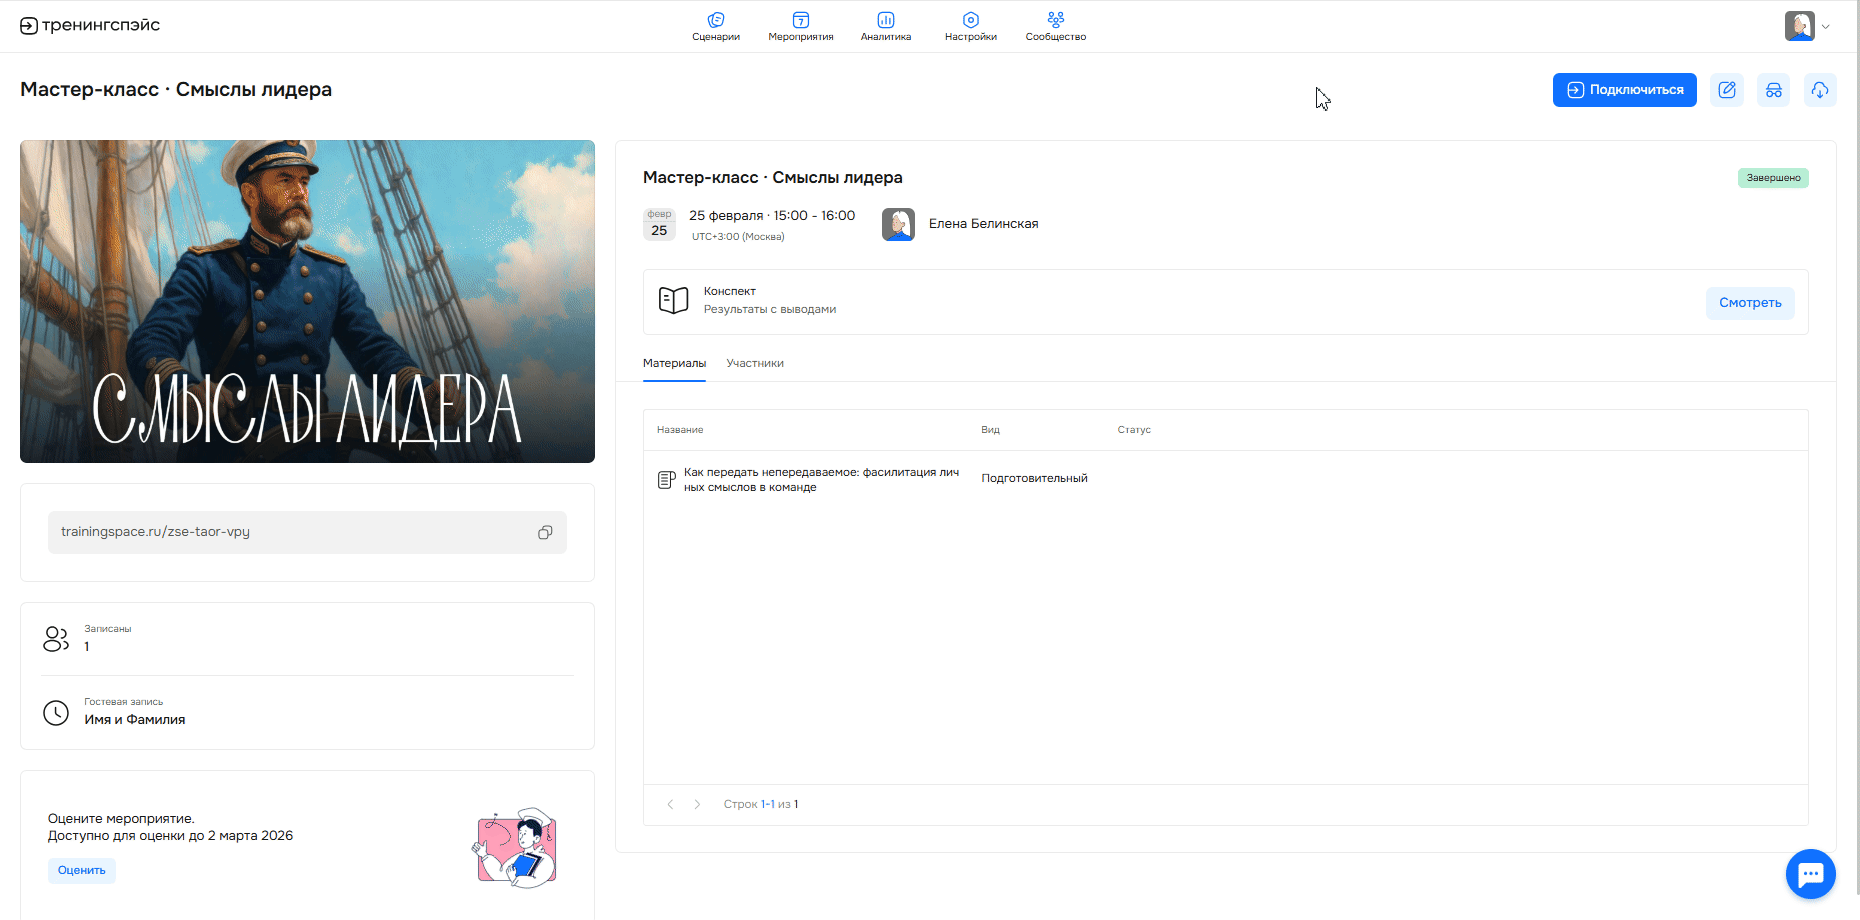Click the edit event pencil icon
The image size is (1860, 920).
click(x=1726, y=90)
